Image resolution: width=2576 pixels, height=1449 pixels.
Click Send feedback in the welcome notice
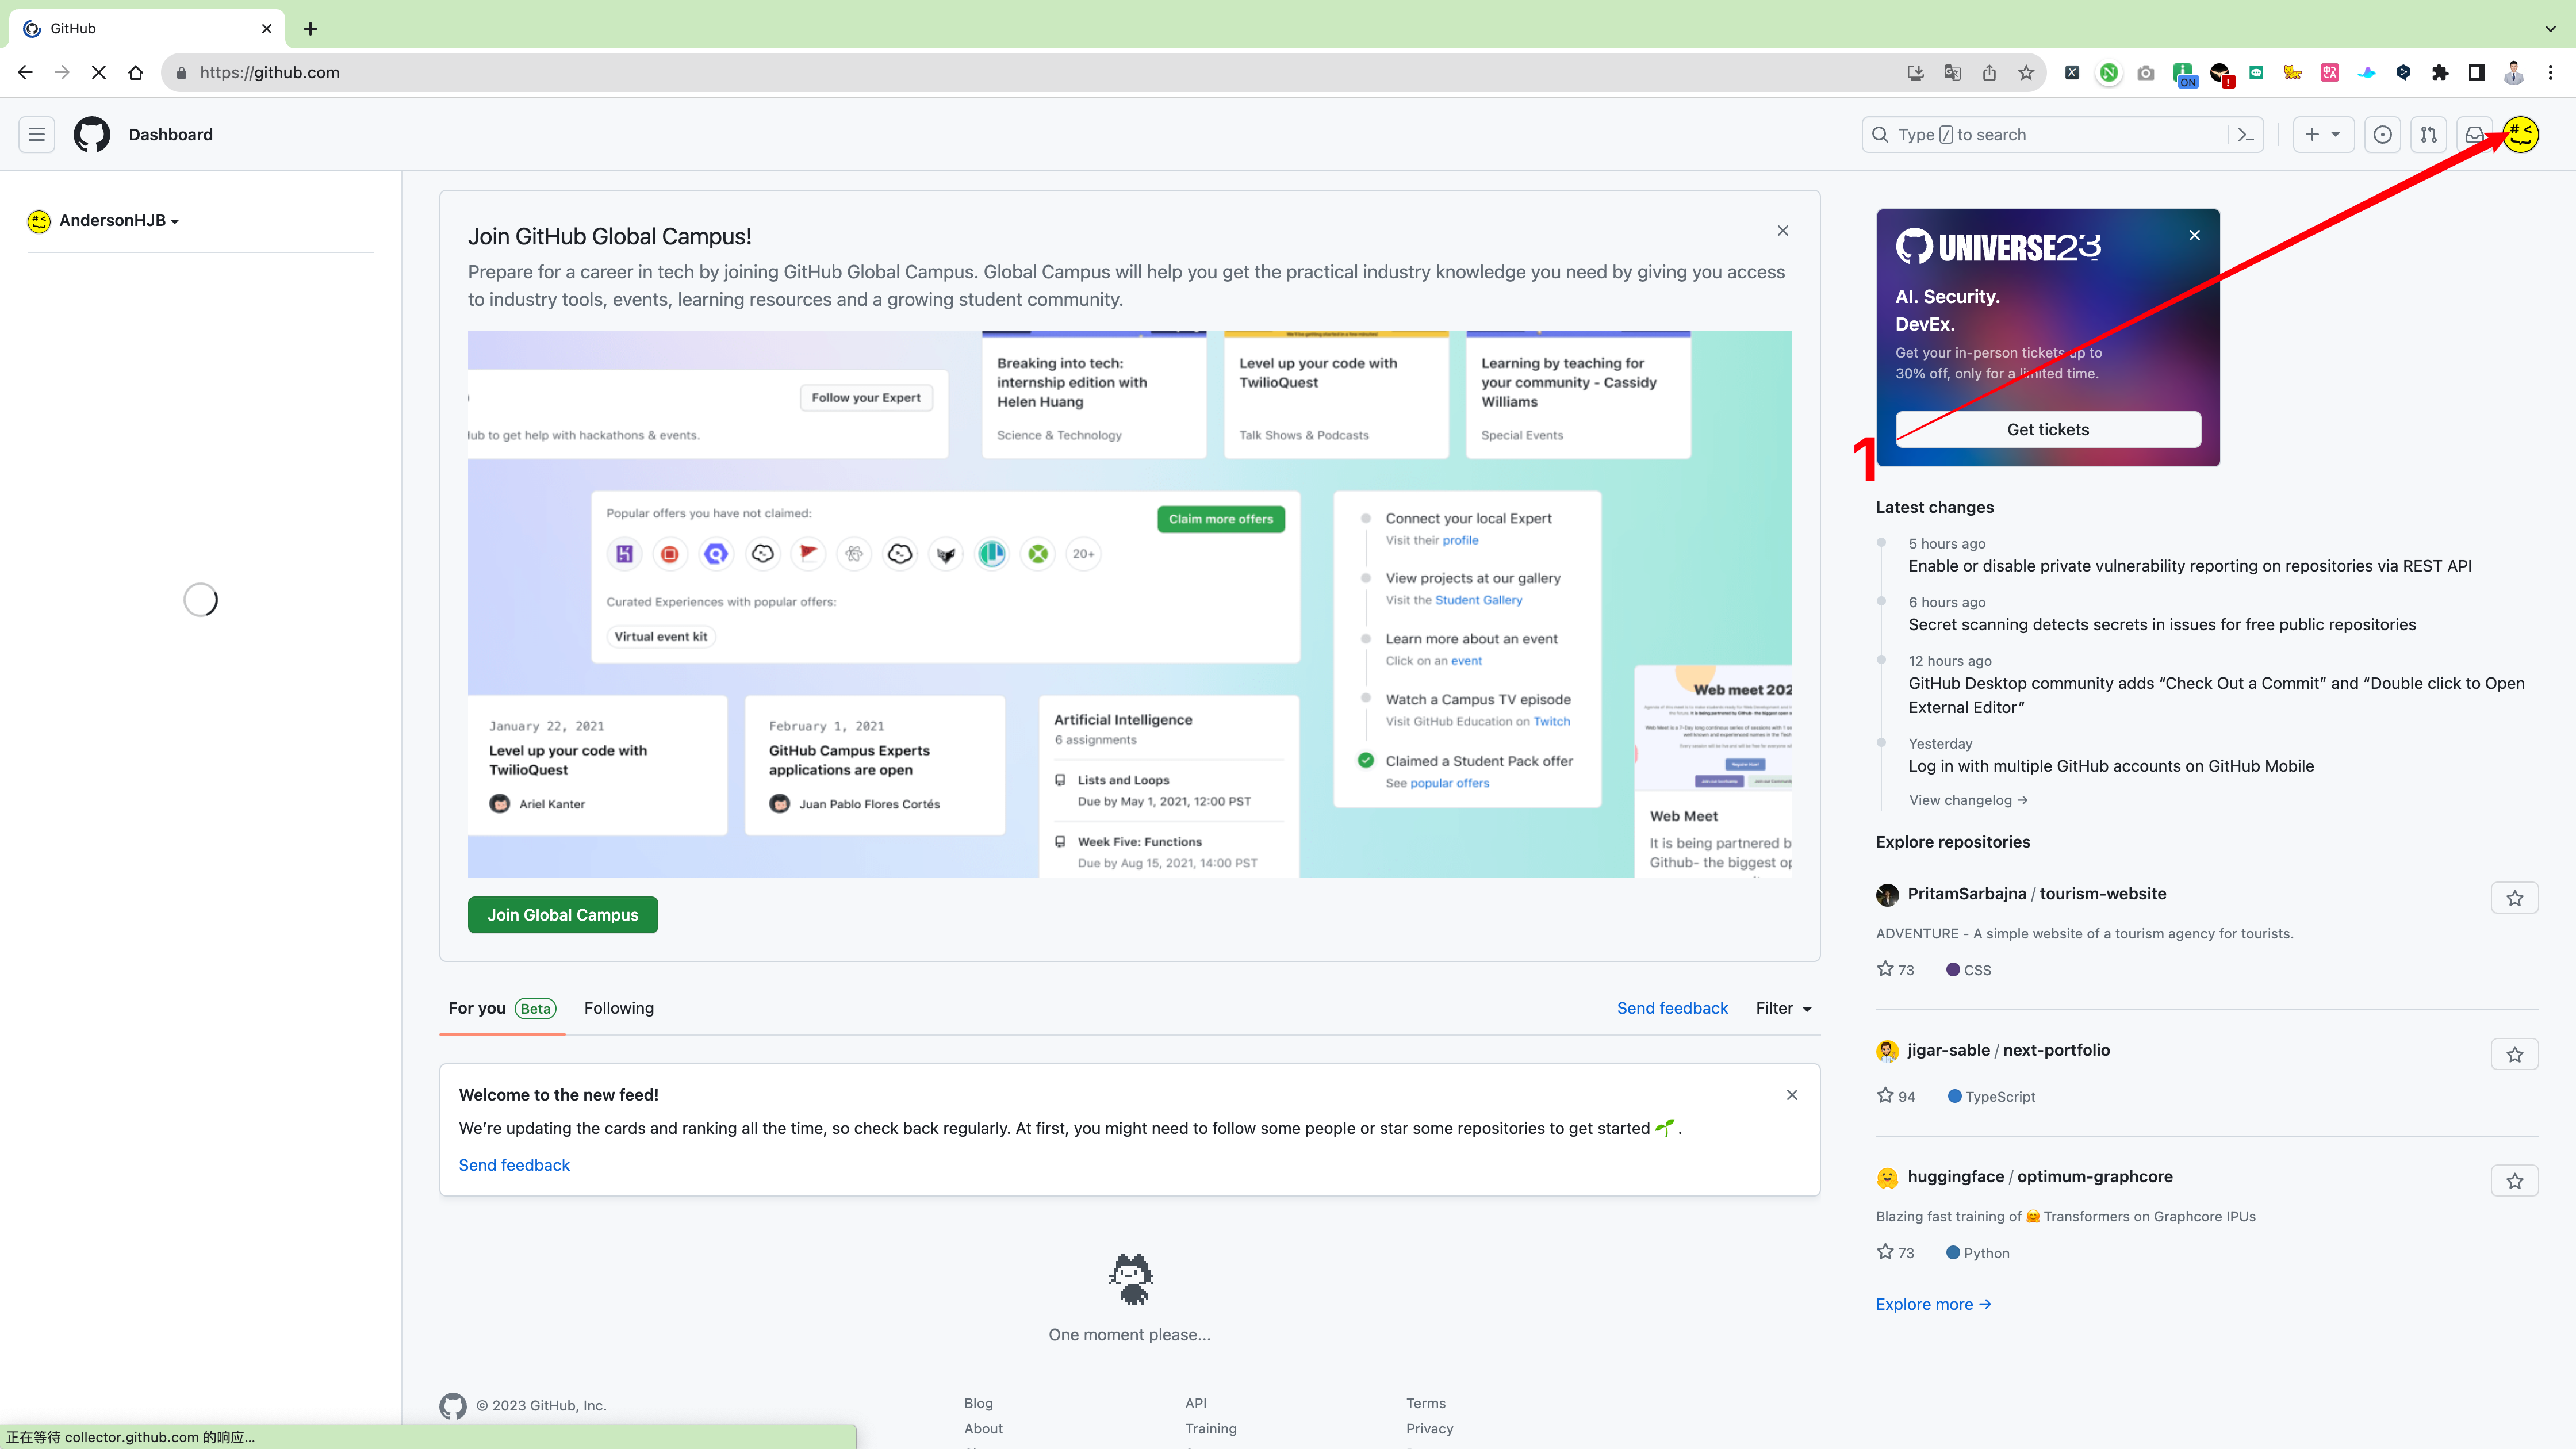(514, 1165)
